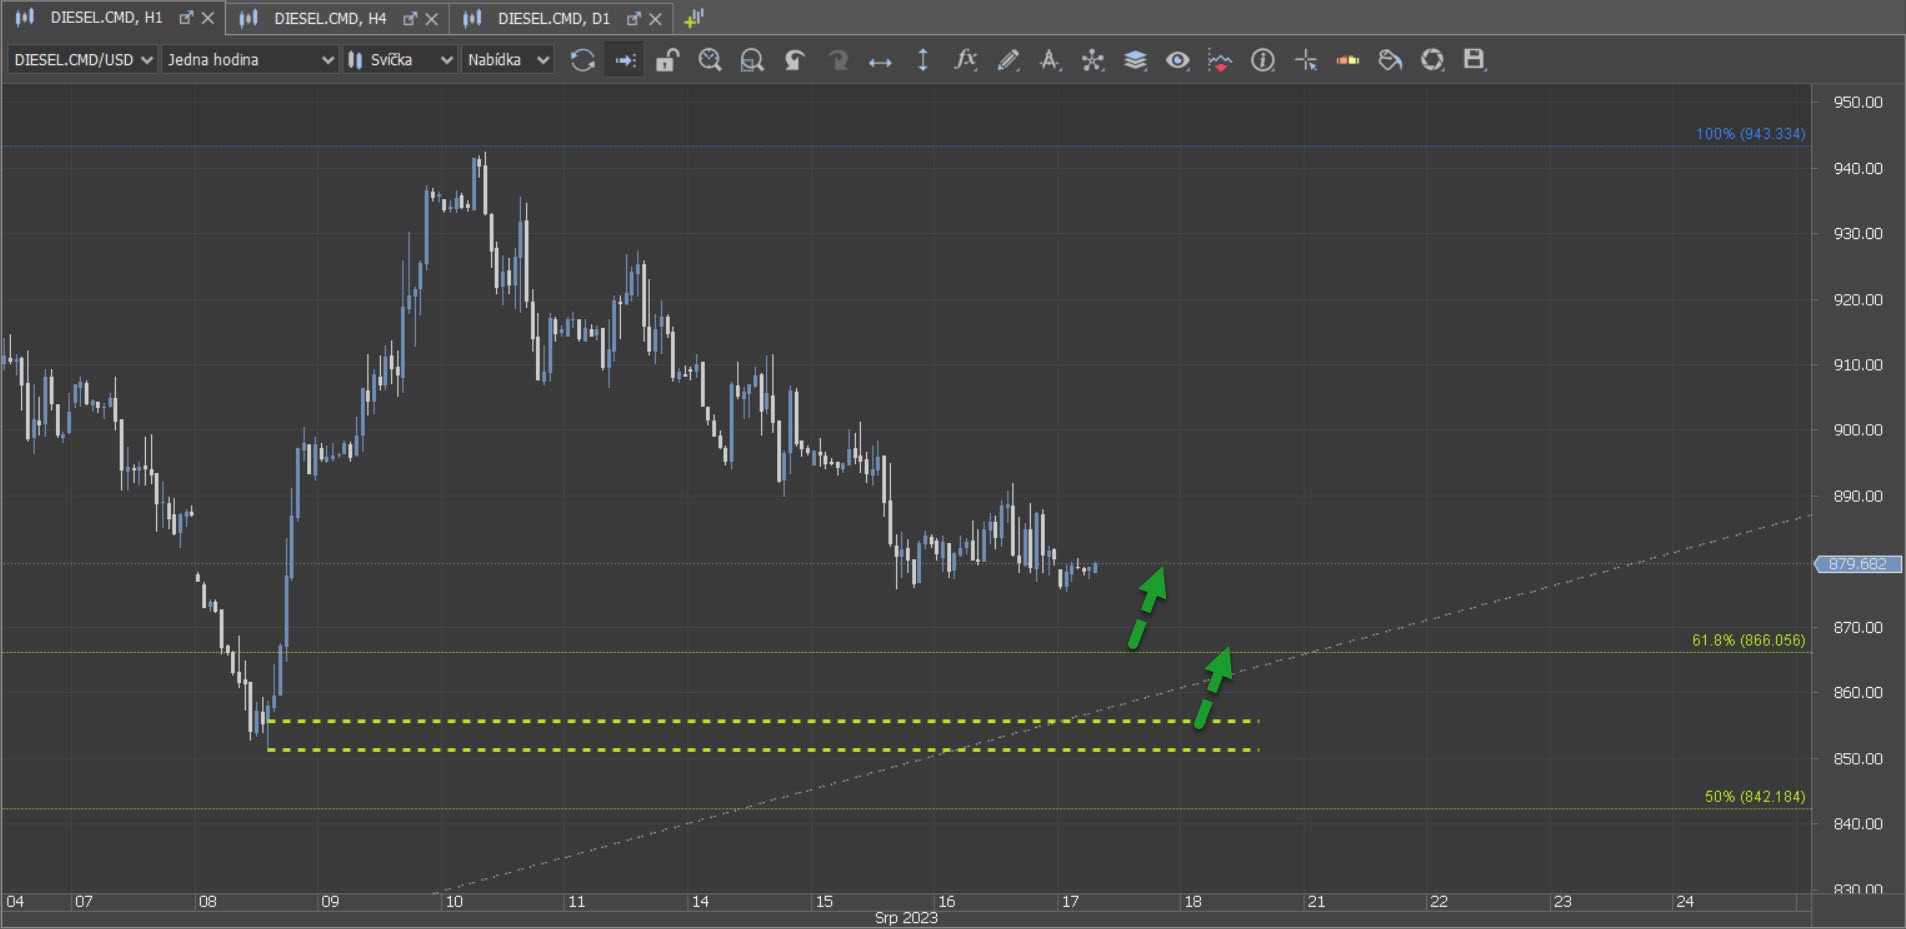The width and height of the screenshot is (1906, 929).
Task: Click the add new chart icon
Action: (694, 18)
